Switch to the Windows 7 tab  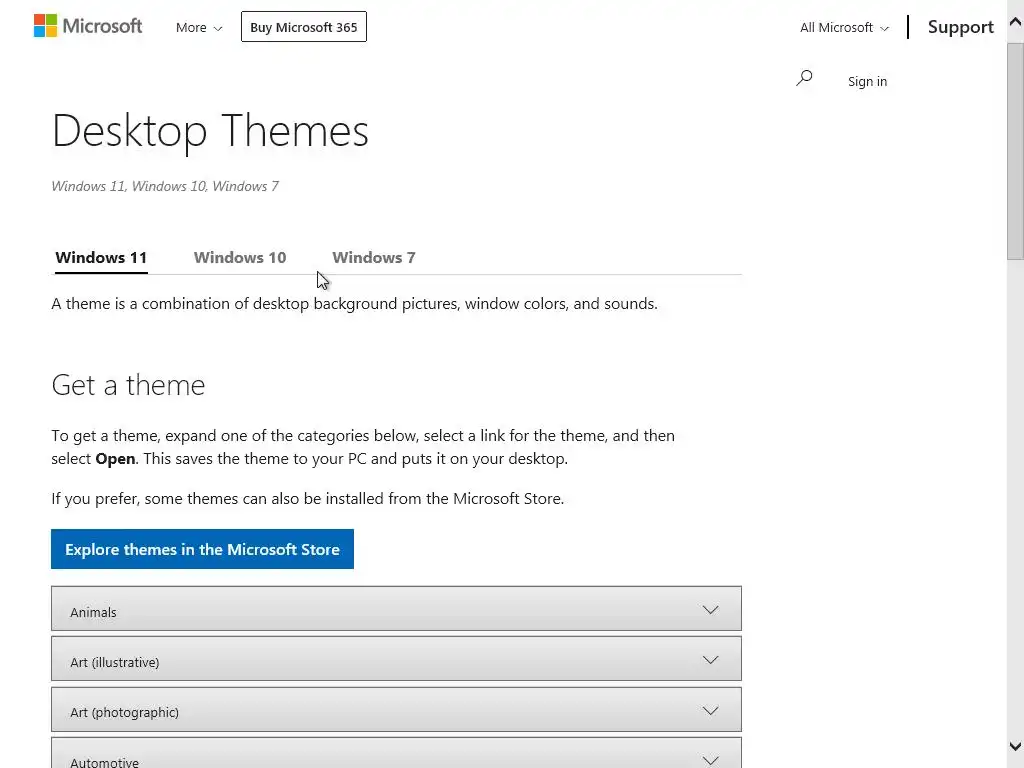374,258
